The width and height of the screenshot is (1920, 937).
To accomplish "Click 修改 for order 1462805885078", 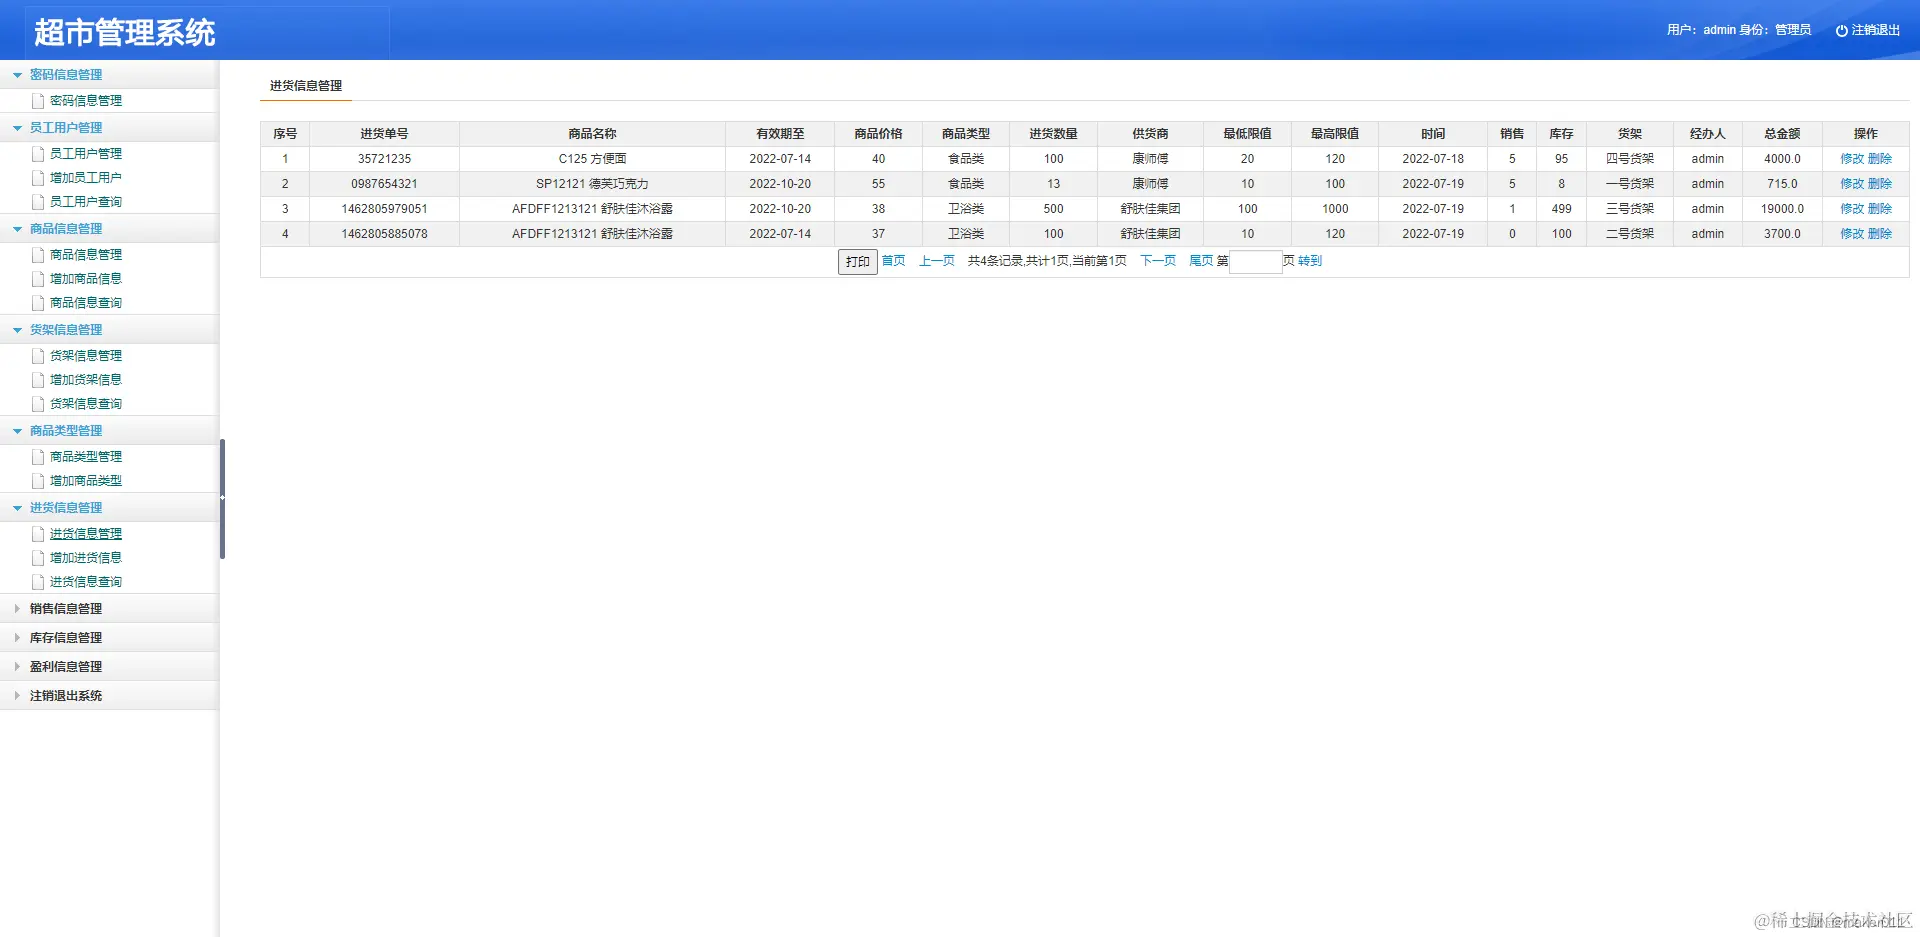I will (x=1852, y=234).
